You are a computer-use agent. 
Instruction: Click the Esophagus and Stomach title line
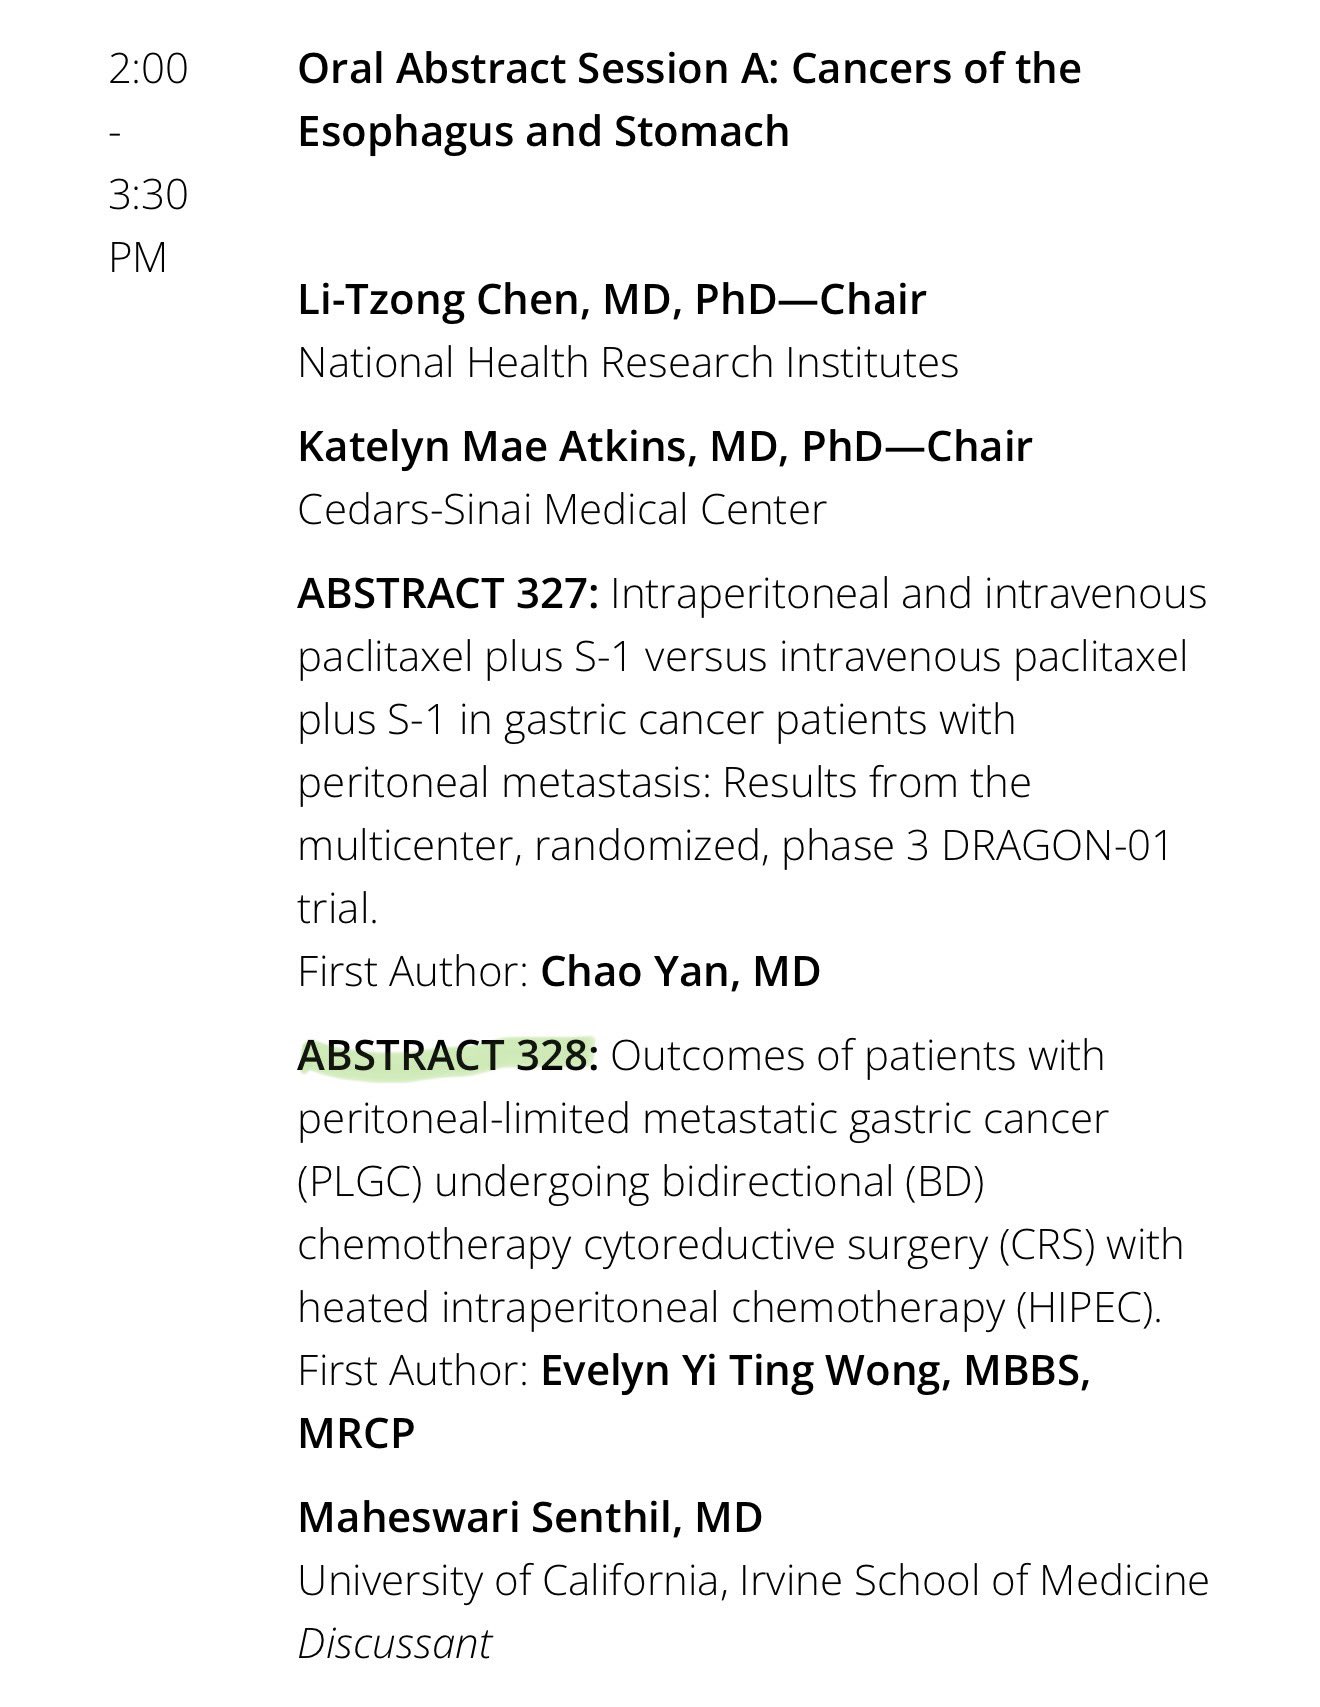pyautogui.click(x=544, y=132)
